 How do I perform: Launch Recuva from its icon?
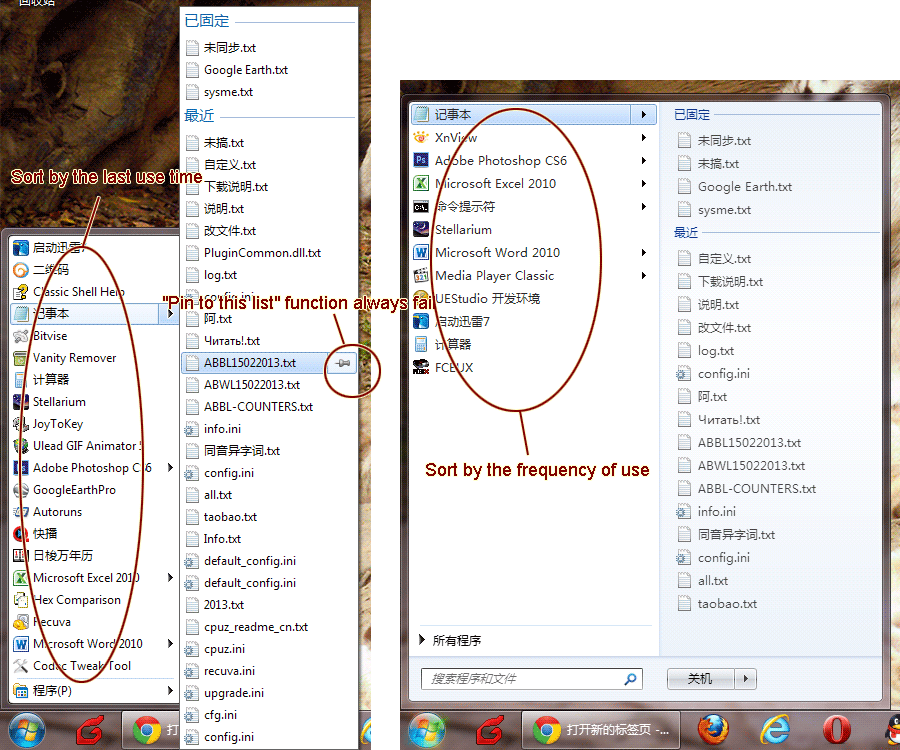[21, 622]
